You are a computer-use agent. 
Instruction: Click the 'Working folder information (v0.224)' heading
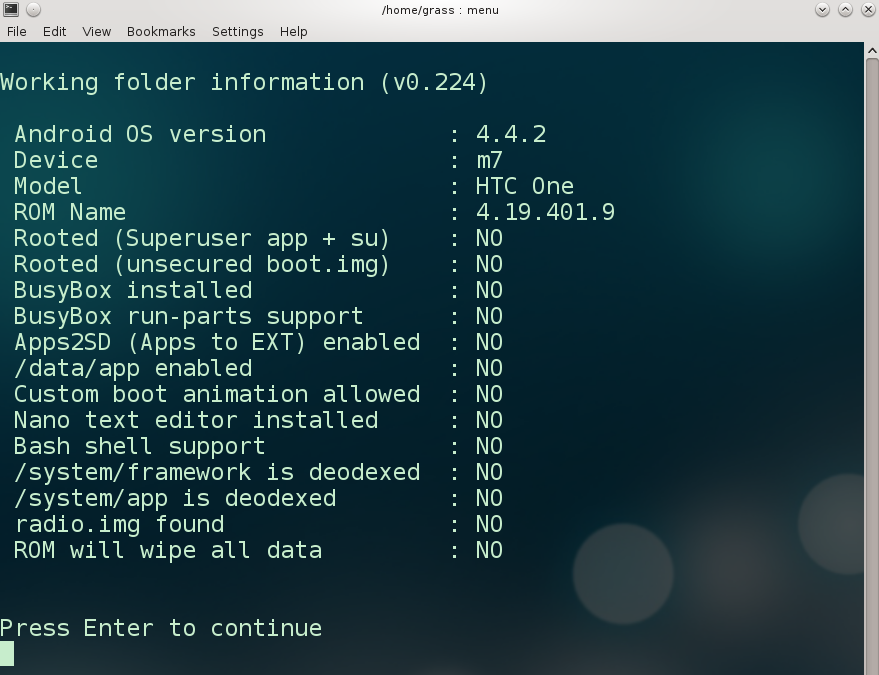[244, 82]
